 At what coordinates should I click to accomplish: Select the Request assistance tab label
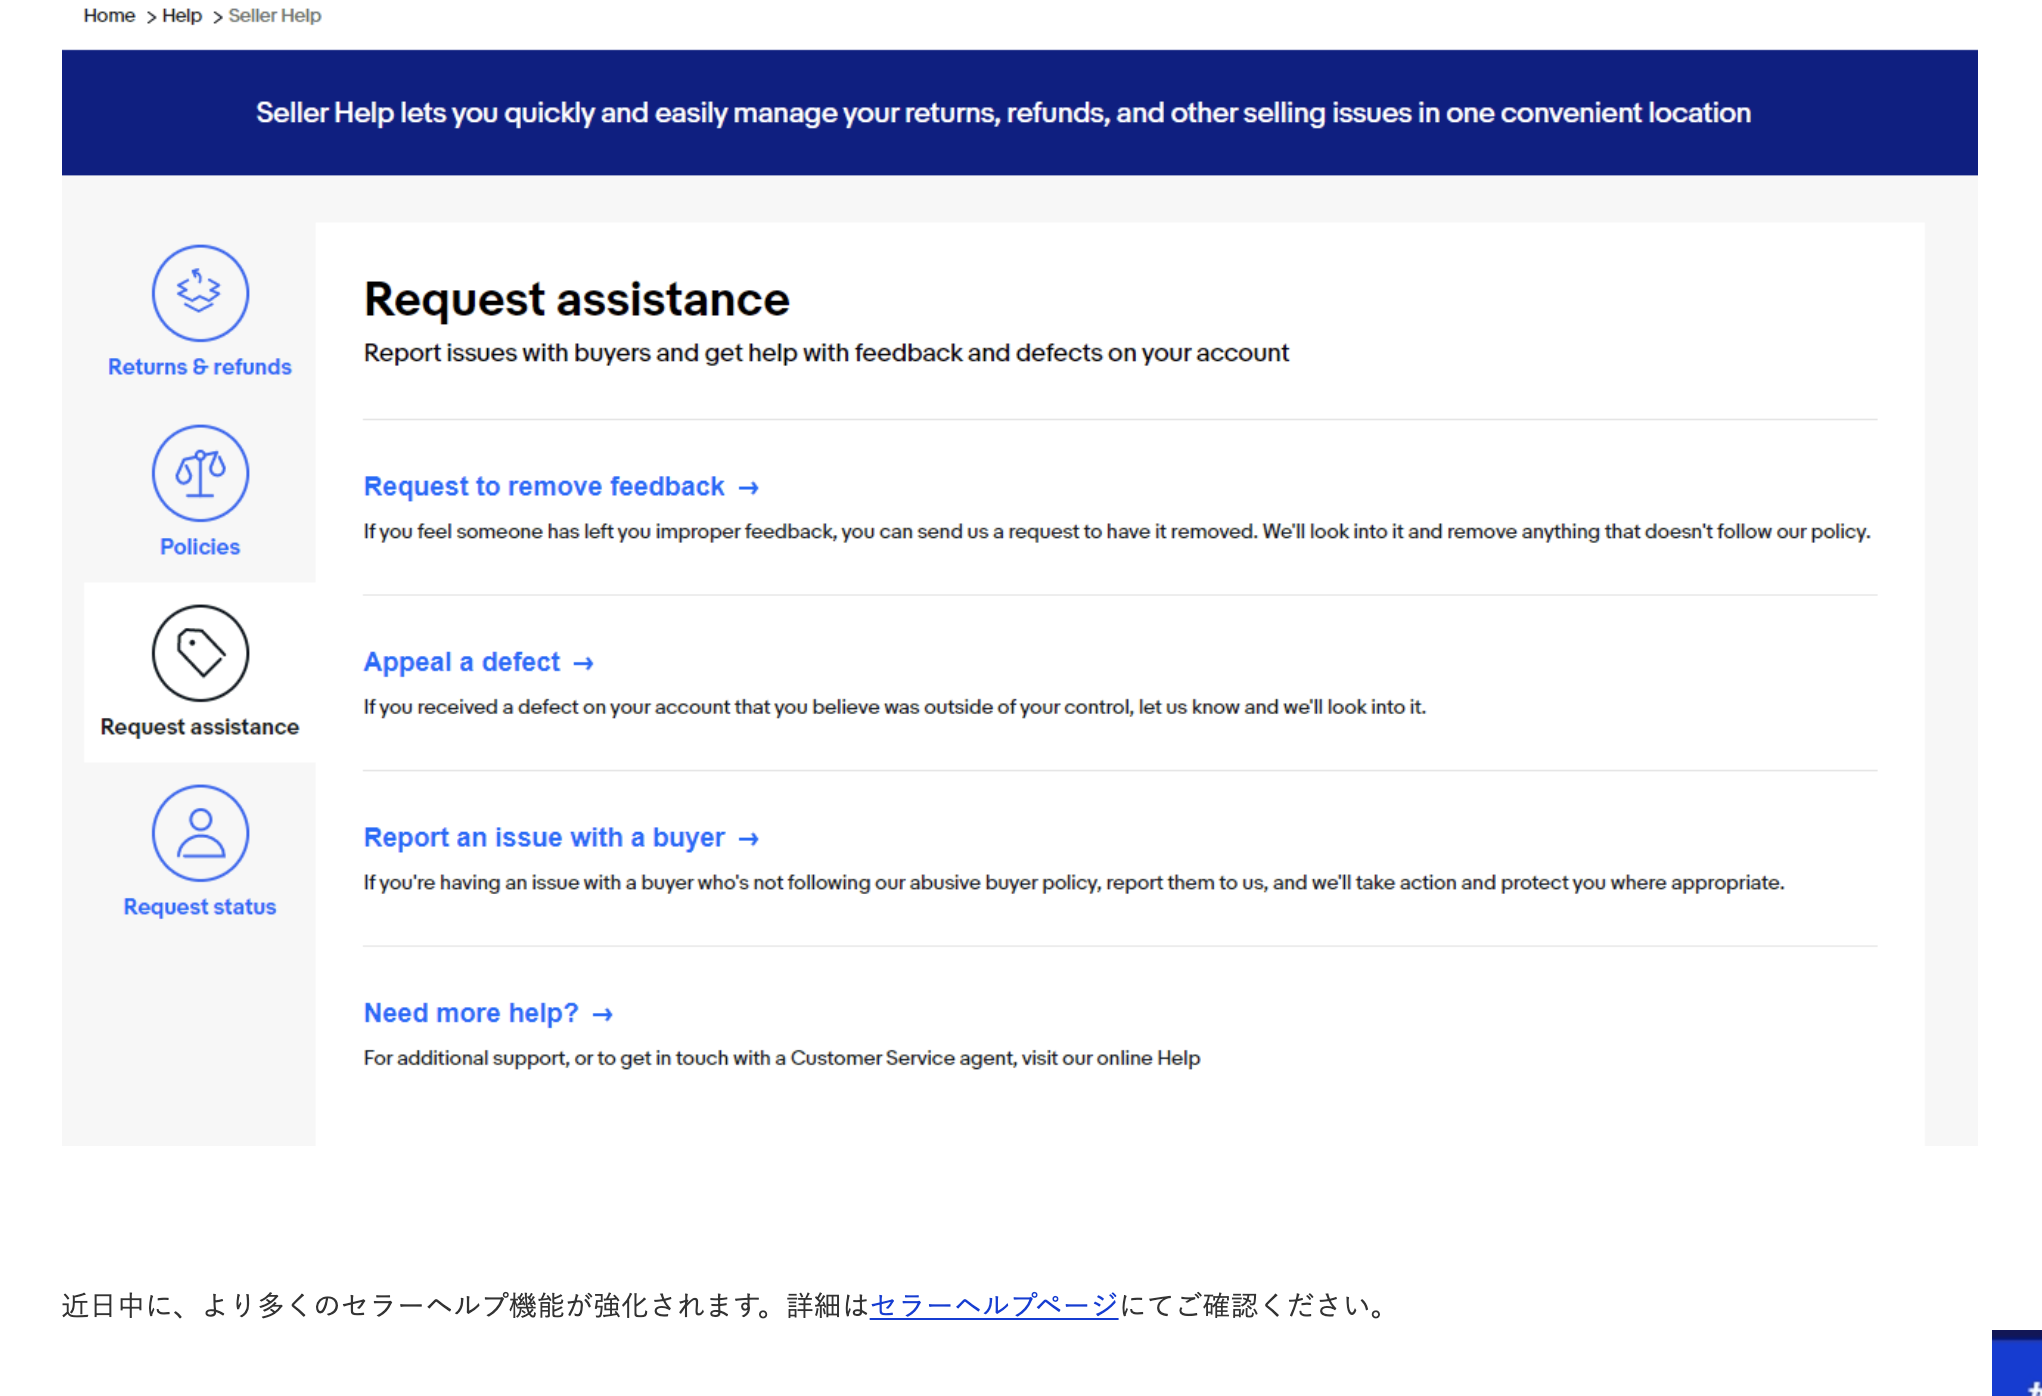pyautogui.click(x=200, y=727)
